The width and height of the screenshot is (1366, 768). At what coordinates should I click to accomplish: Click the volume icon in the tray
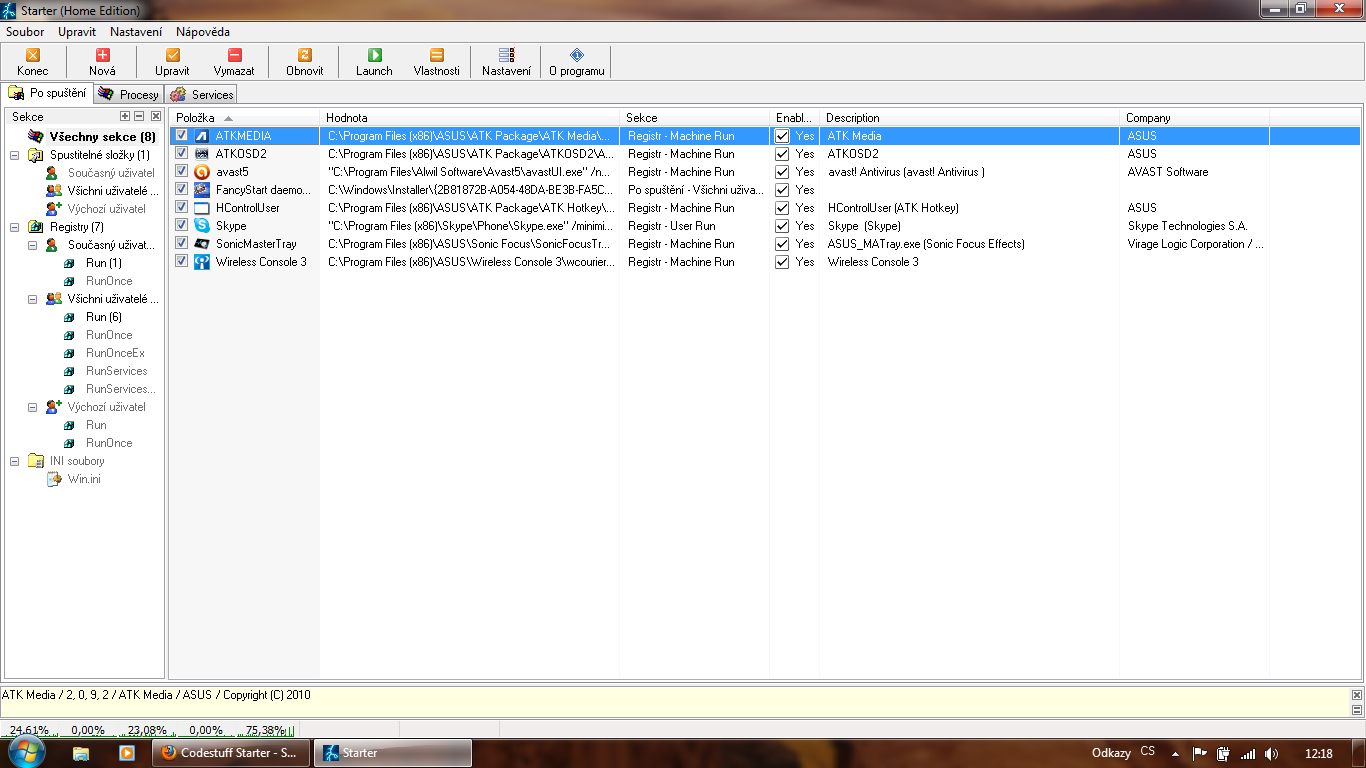point(1271,754)
